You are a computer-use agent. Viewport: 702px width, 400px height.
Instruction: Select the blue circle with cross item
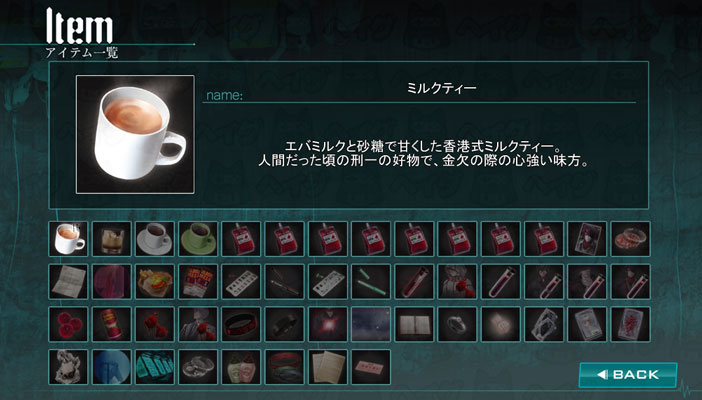111,367
